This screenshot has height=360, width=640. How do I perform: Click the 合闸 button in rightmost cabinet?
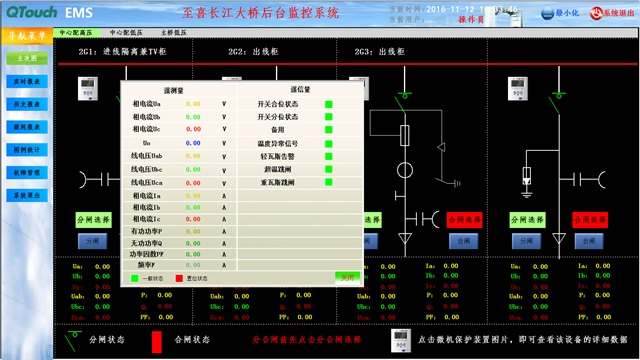(x=589, y=241)
